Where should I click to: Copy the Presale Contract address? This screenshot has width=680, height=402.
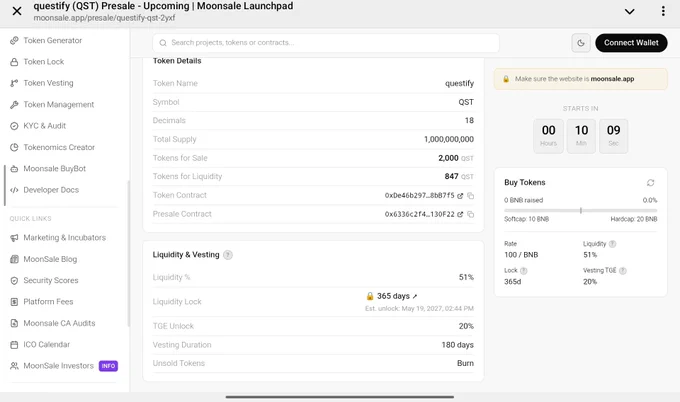(x=471, y=215)
